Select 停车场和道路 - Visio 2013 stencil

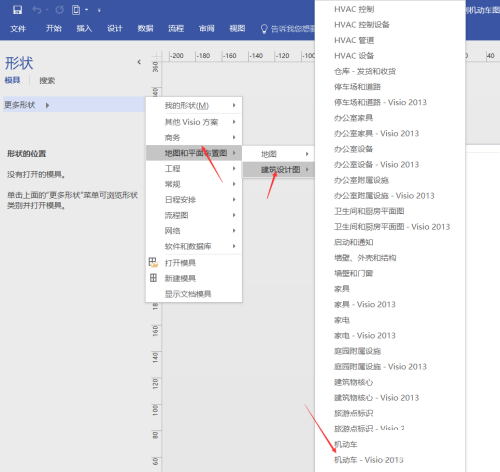380,102
